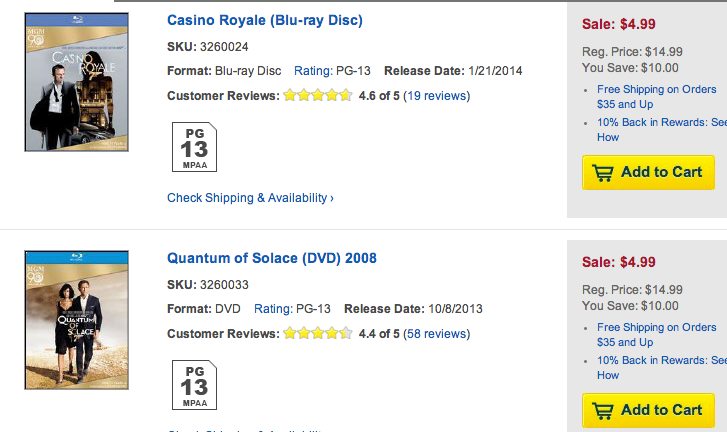
Task: Click Casino Royale's star rating icons
Action: coord(317,96)
